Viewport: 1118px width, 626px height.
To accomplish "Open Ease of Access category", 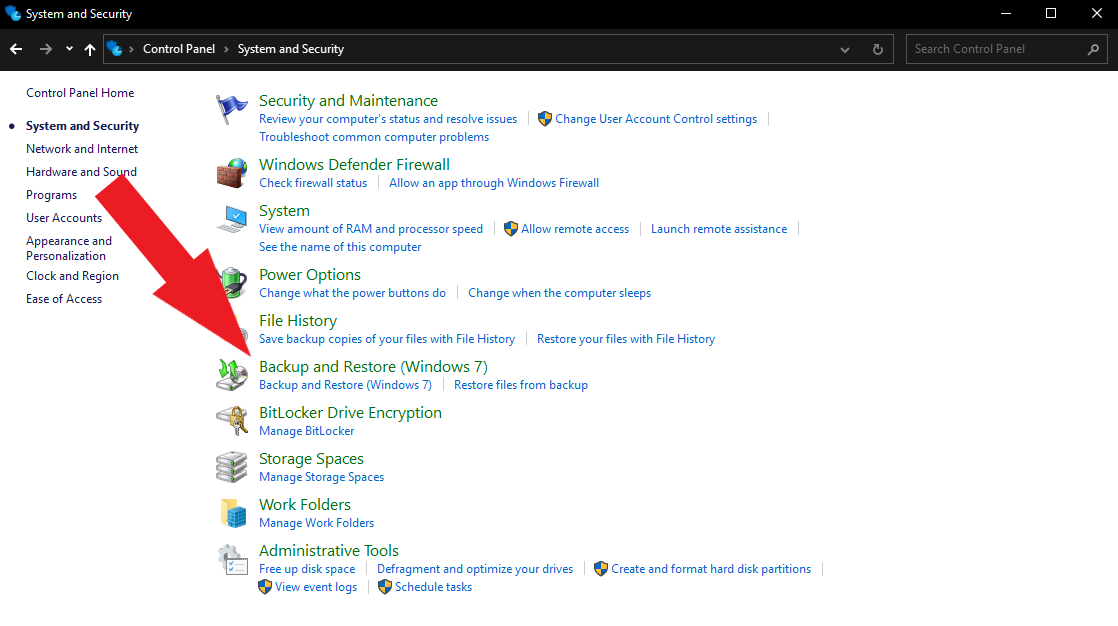I will [x=64, y=299].
